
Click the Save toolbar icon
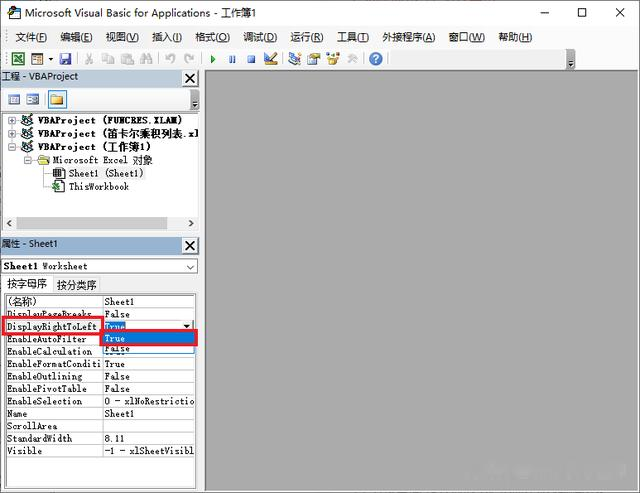tap(65, 59)
